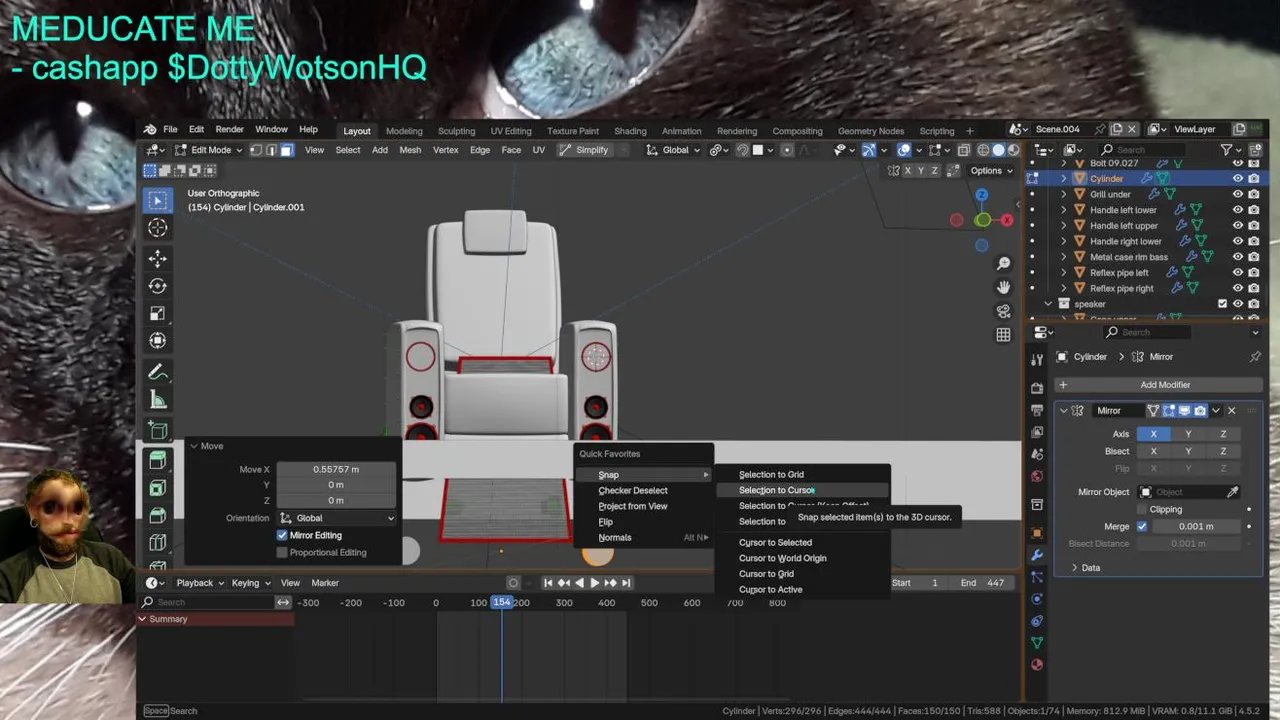This screenshot has width=1280, height=720.
Task: Remove the Mirror modifier
Action: 1231,411
